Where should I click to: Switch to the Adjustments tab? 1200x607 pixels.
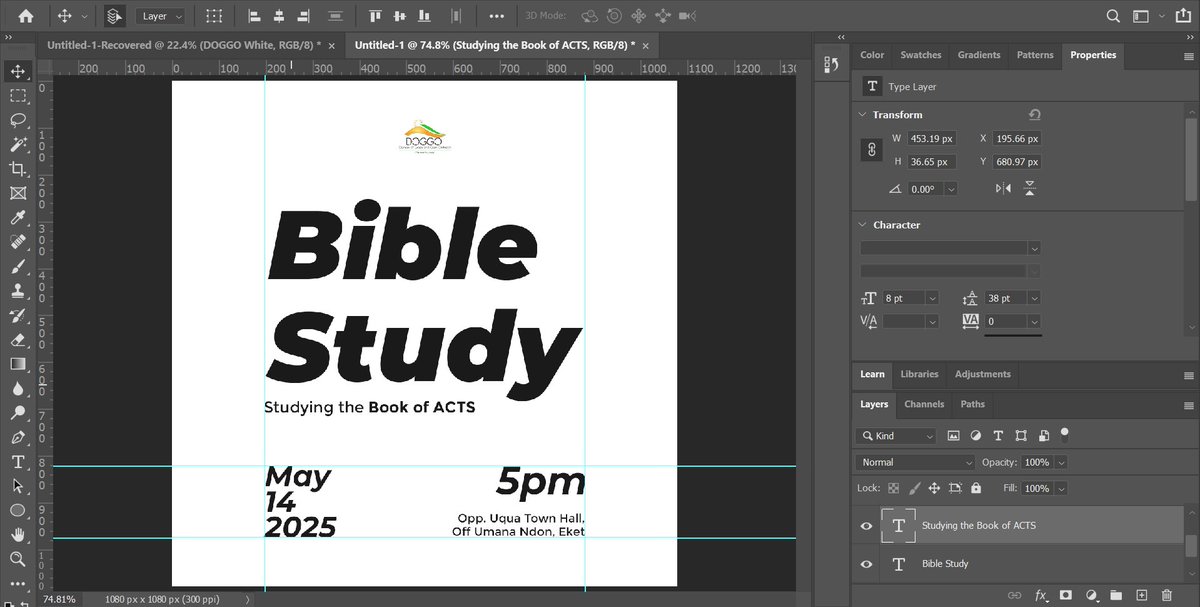(983, 374)
